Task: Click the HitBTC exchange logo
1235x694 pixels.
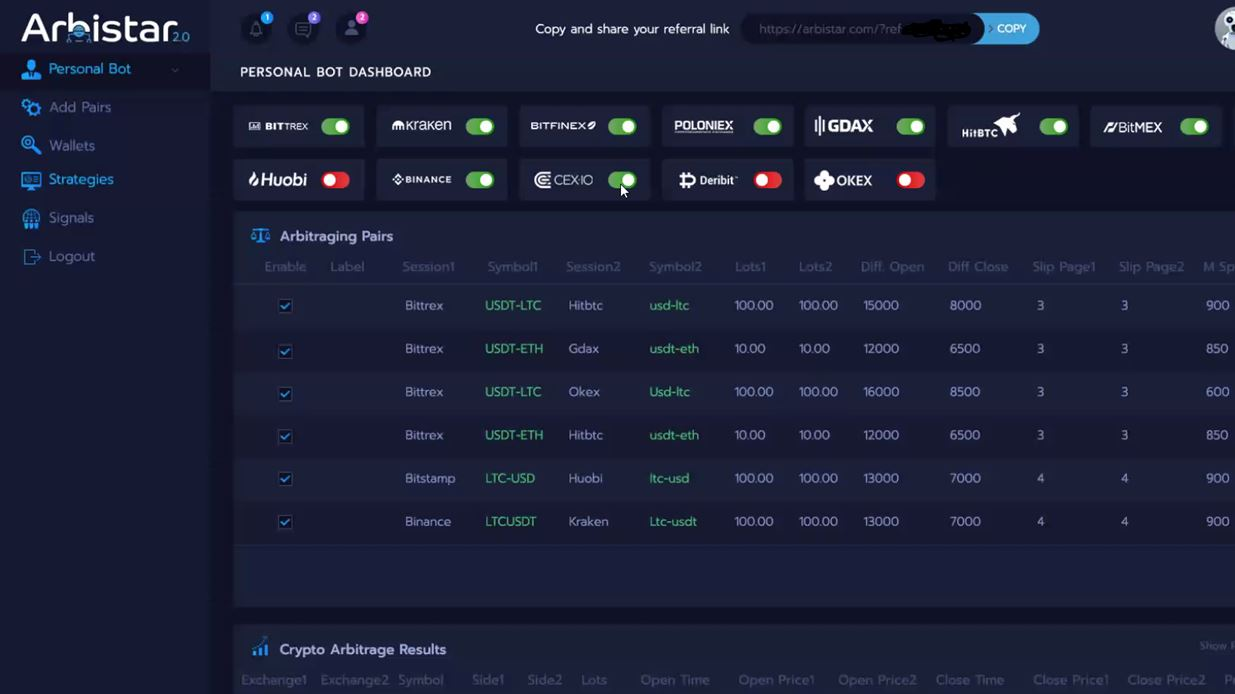Action: 990,126
